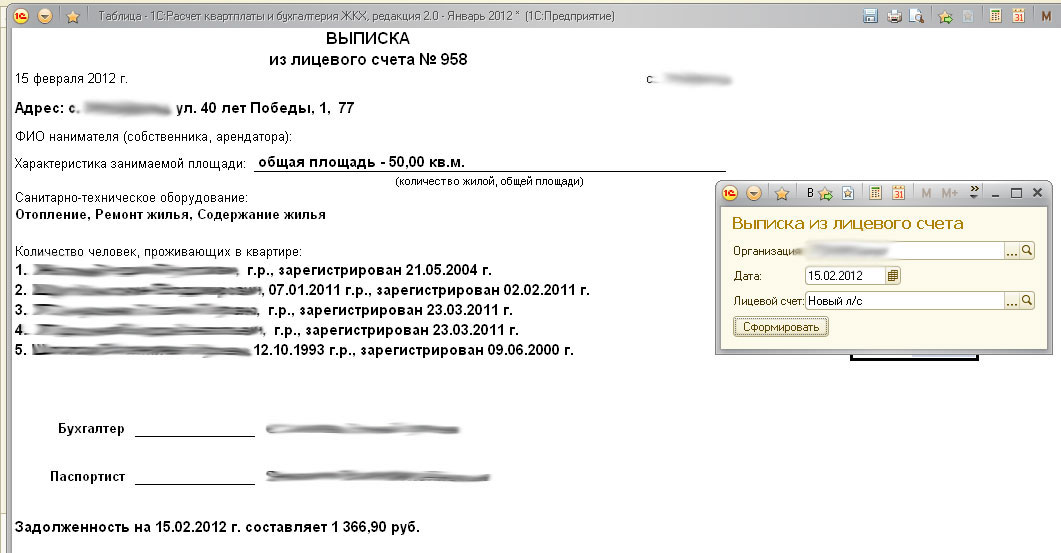Open main menu dropdown in Выписка dialog
Screen dimensions: 1061x553
point(754,194)
